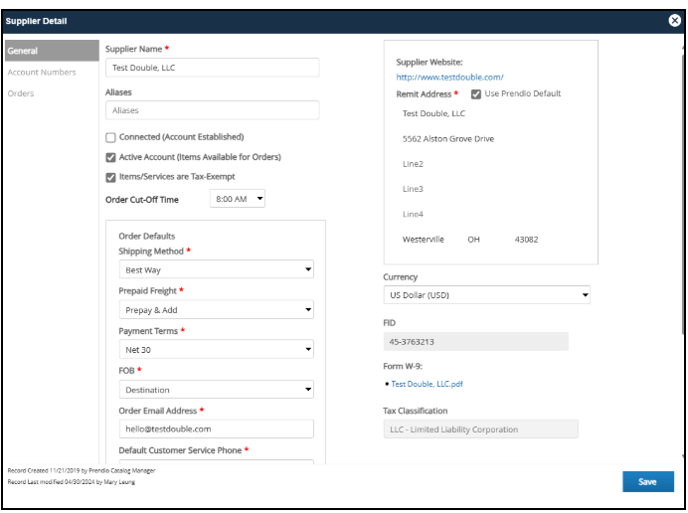Expand the Shipping Method dropdown
This screenshot has height=513, width=688.
coord(215,270)
